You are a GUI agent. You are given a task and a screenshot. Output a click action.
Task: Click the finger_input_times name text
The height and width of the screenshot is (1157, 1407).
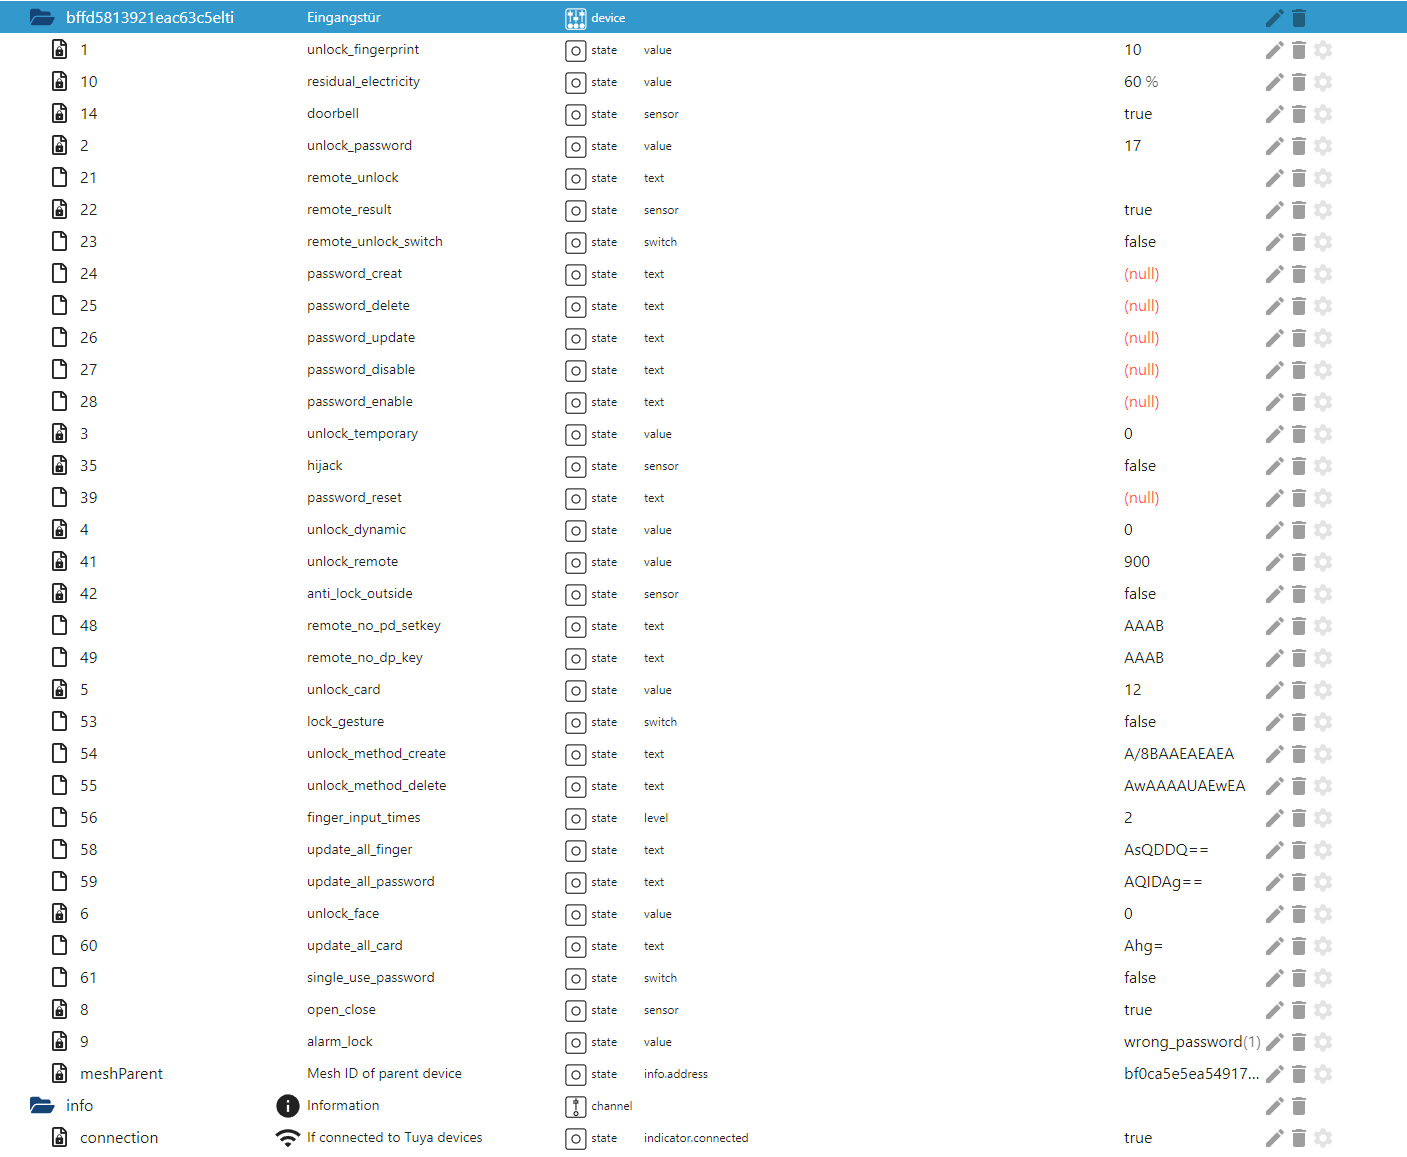pyautogui.click(x=364, y=818)
